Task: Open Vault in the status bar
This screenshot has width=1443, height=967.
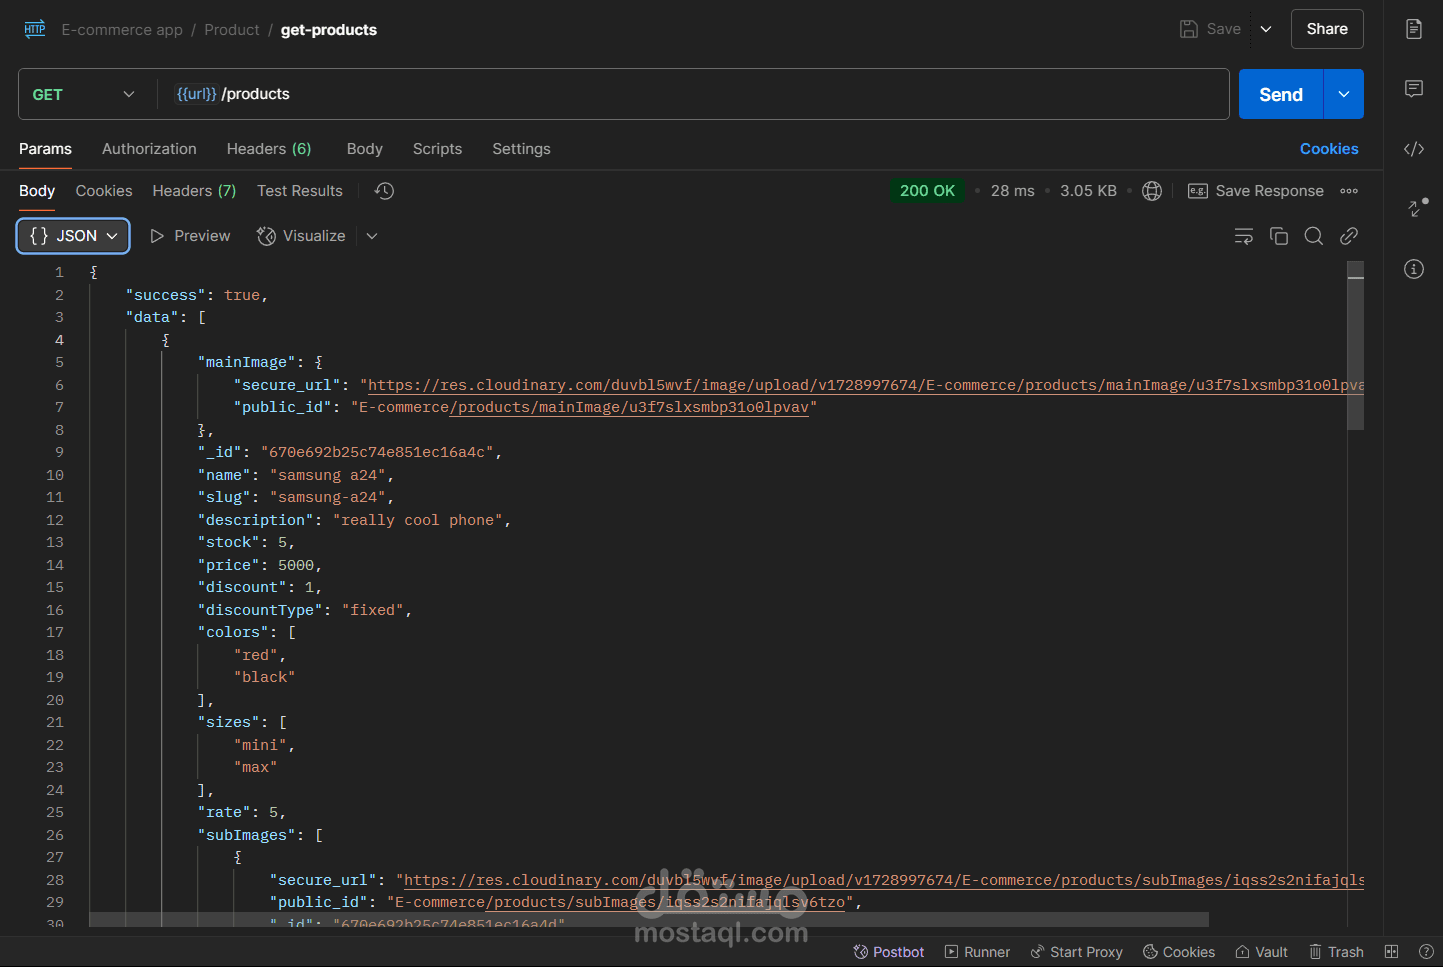Action: pos(1261,952)
